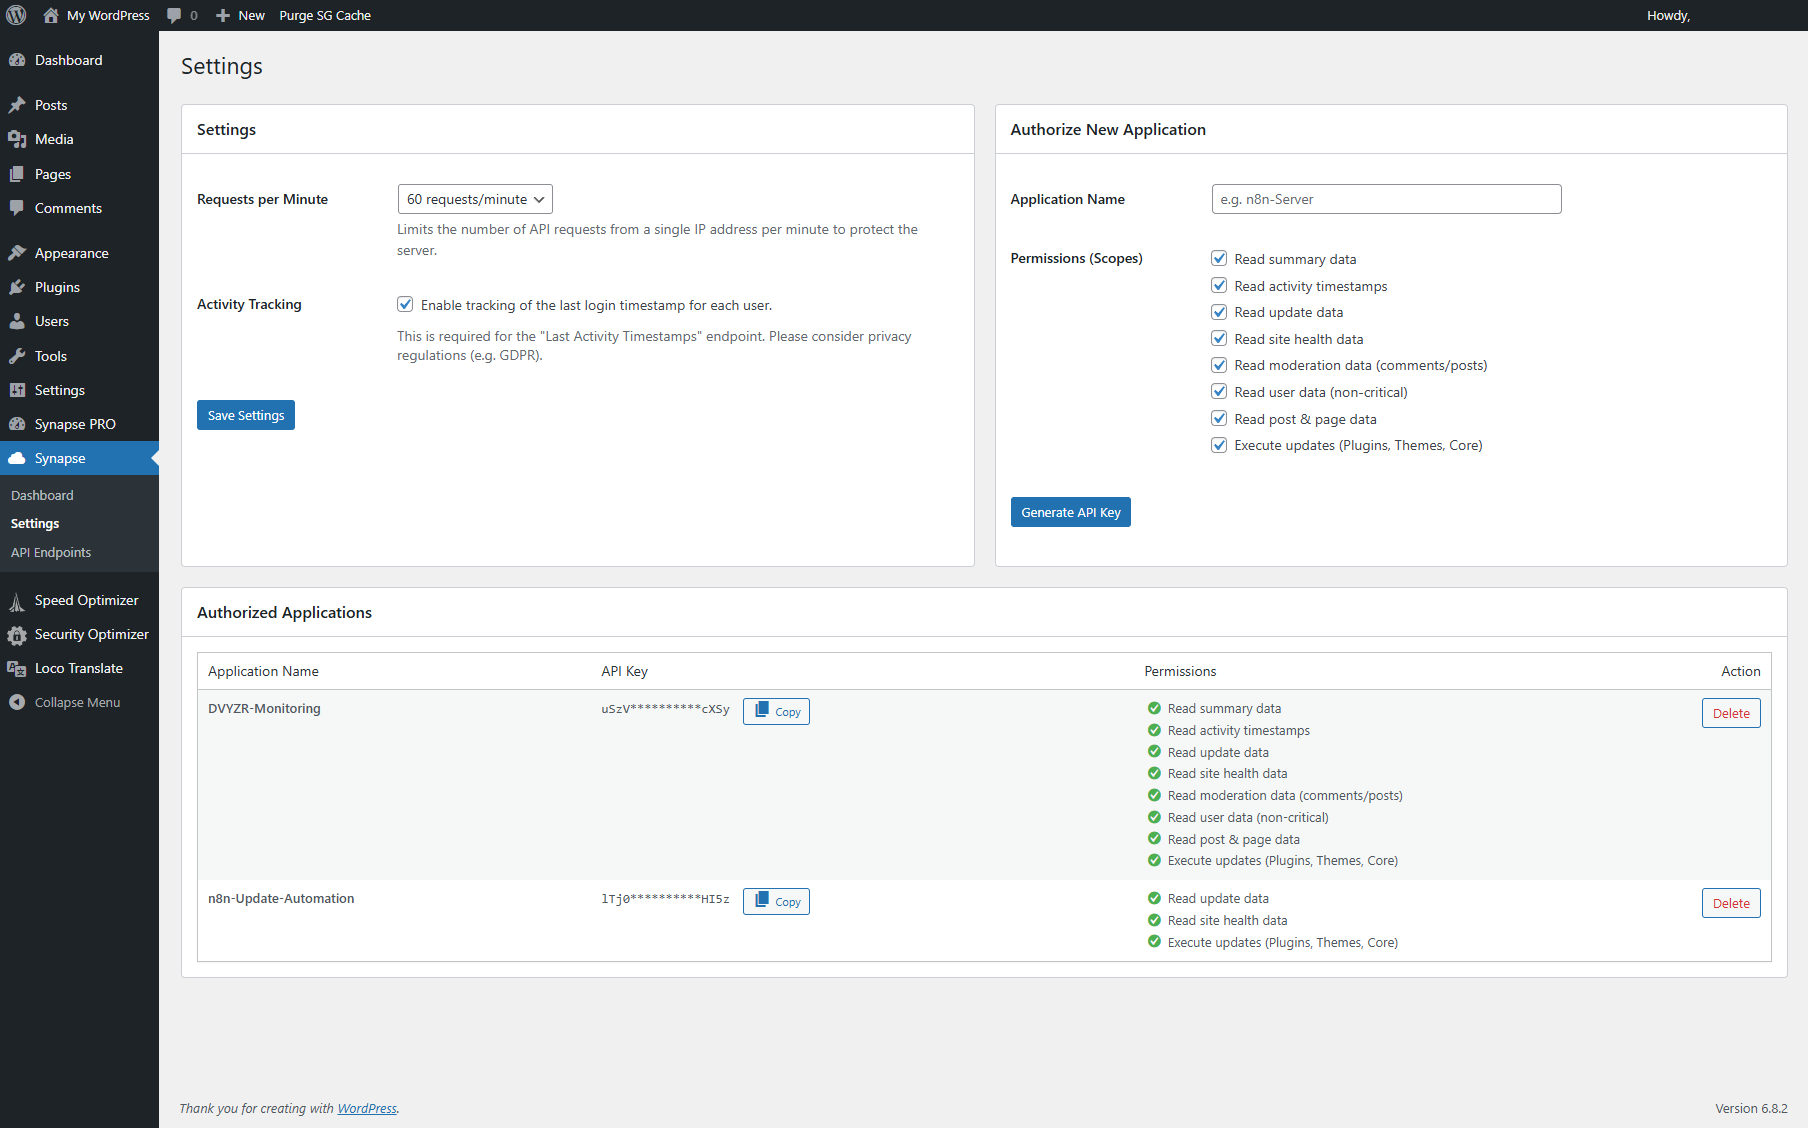Toggle Read site health data checkbox
Image resolution: width=1808 pixels, height=1128 pixels.
click(x=1219, y=339)
